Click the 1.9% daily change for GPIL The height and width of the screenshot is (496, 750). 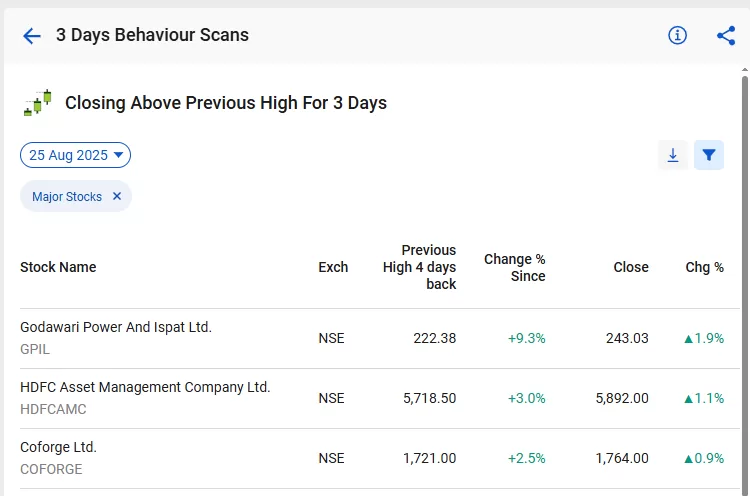point(704,338)
